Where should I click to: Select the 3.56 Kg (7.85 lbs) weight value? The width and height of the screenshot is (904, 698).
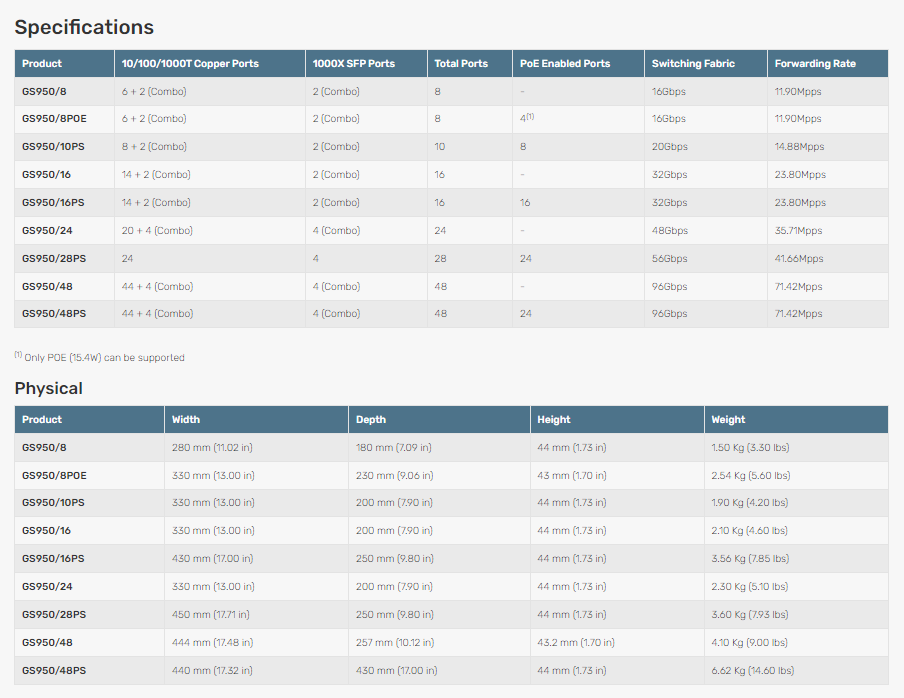point(750,559)
